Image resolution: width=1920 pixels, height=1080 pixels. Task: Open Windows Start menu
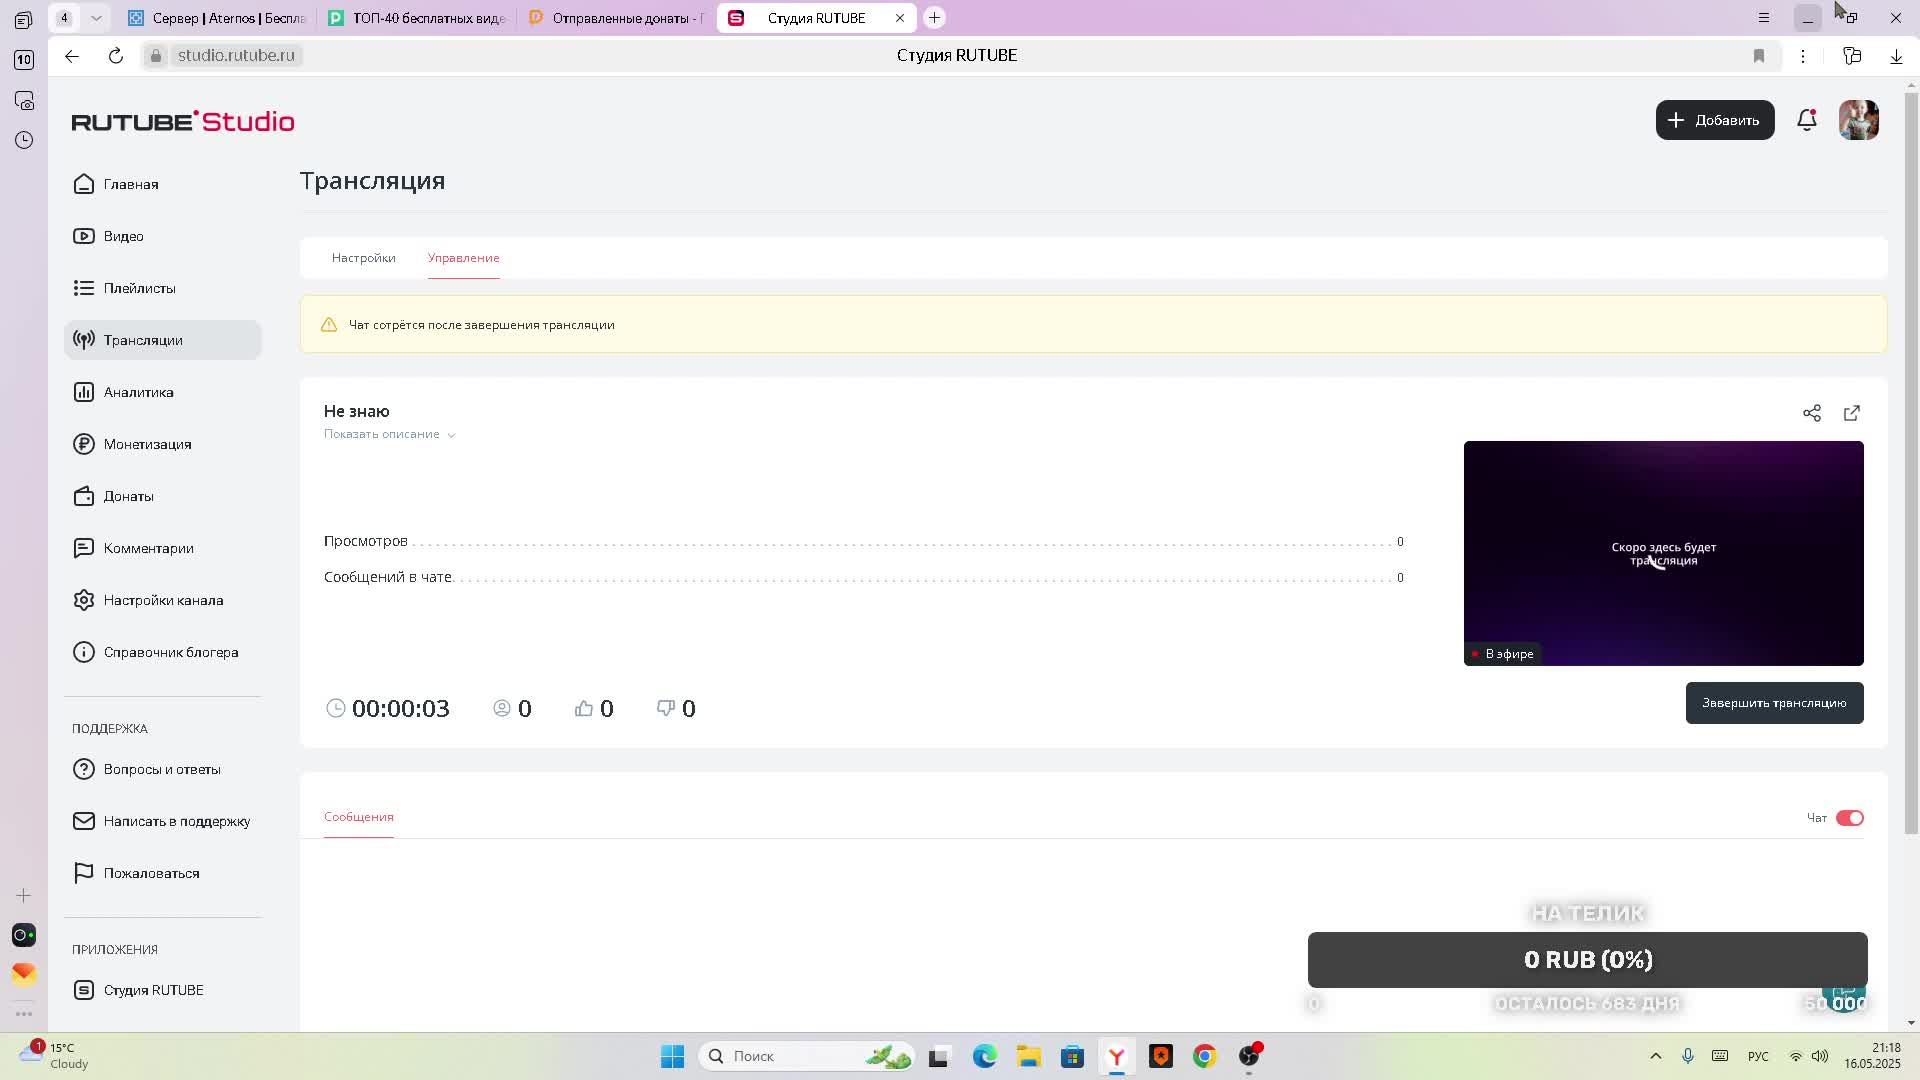[672, 1056]
